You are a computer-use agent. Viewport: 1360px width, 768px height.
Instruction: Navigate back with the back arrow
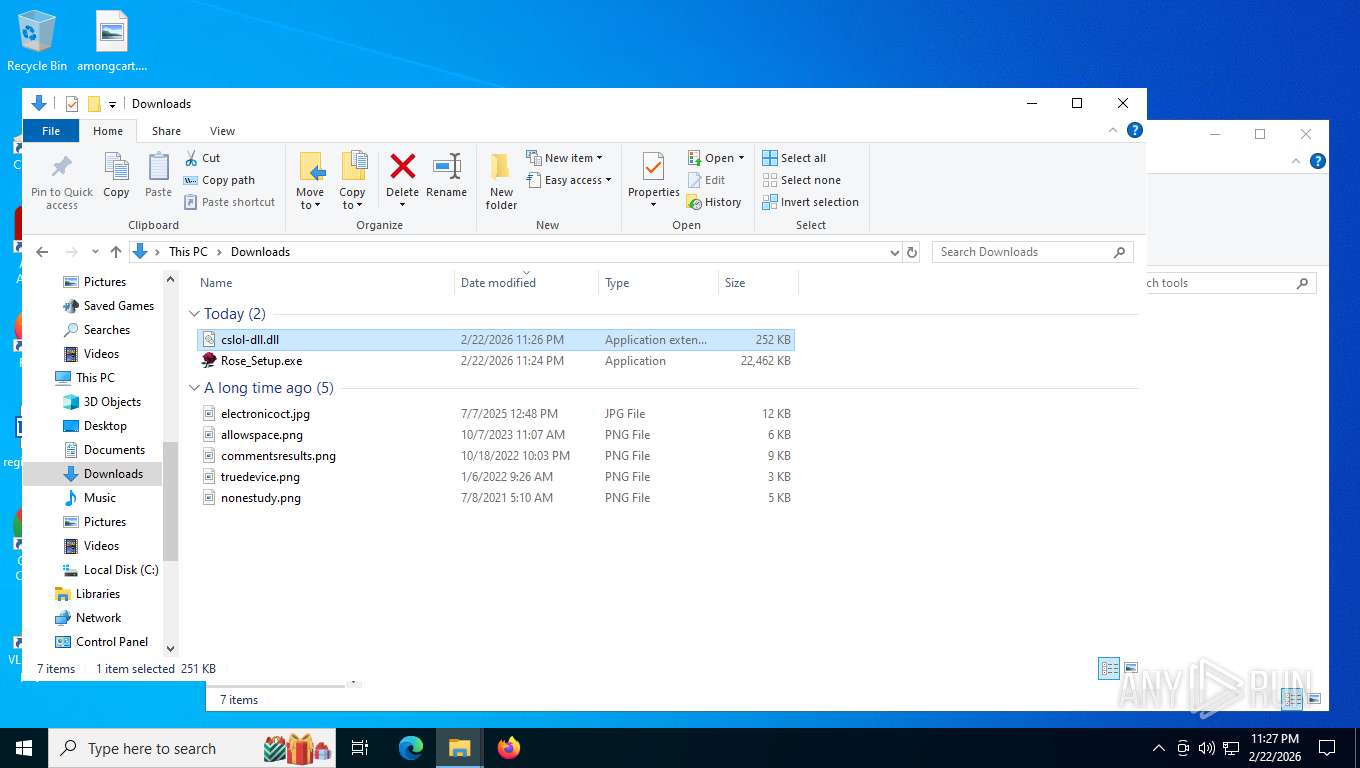[x=42, y=252]
